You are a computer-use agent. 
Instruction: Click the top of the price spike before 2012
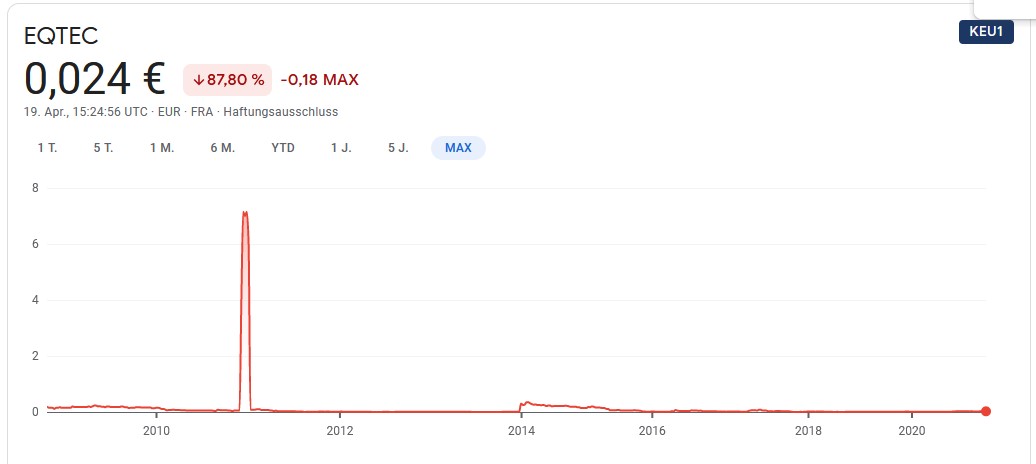click(x=245, y=213)
